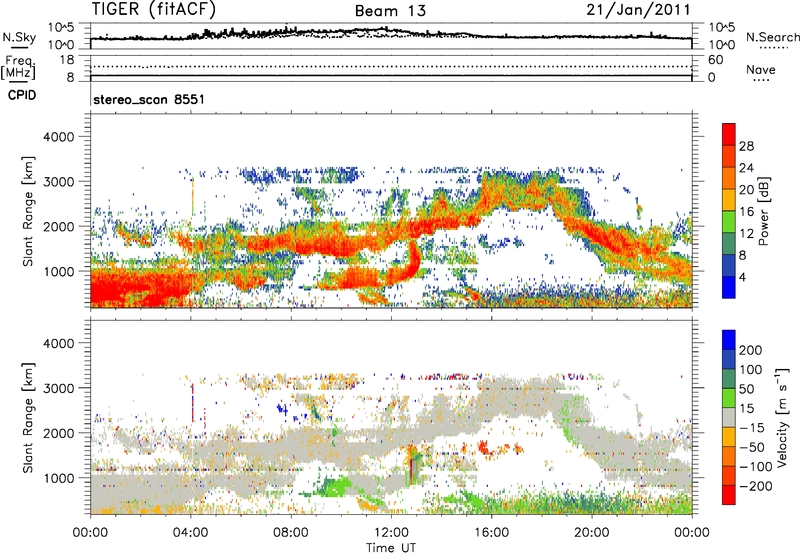
Task: Click the 4 label on Power colorbar
Action: point(743,277)
